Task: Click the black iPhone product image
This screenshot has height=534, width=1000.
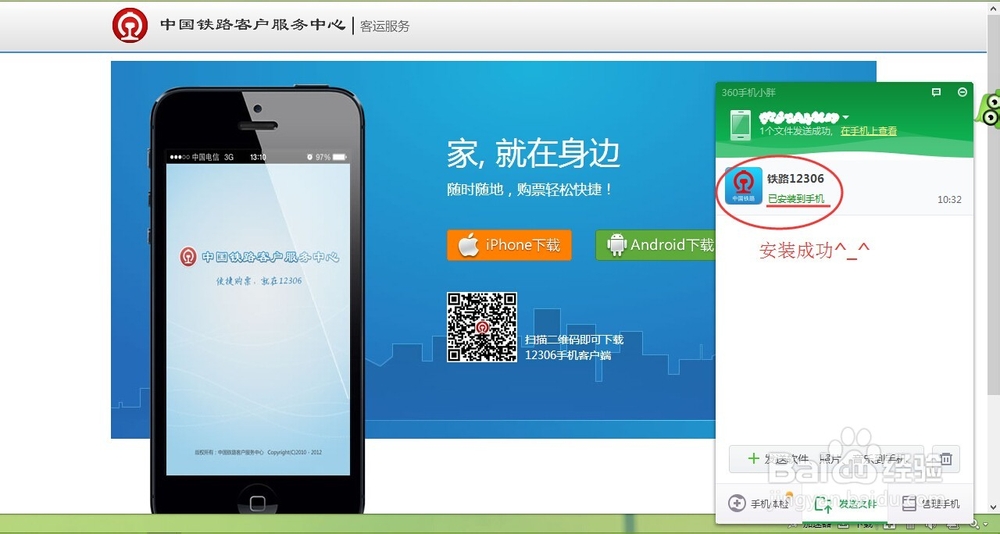Action: point(257,300)
